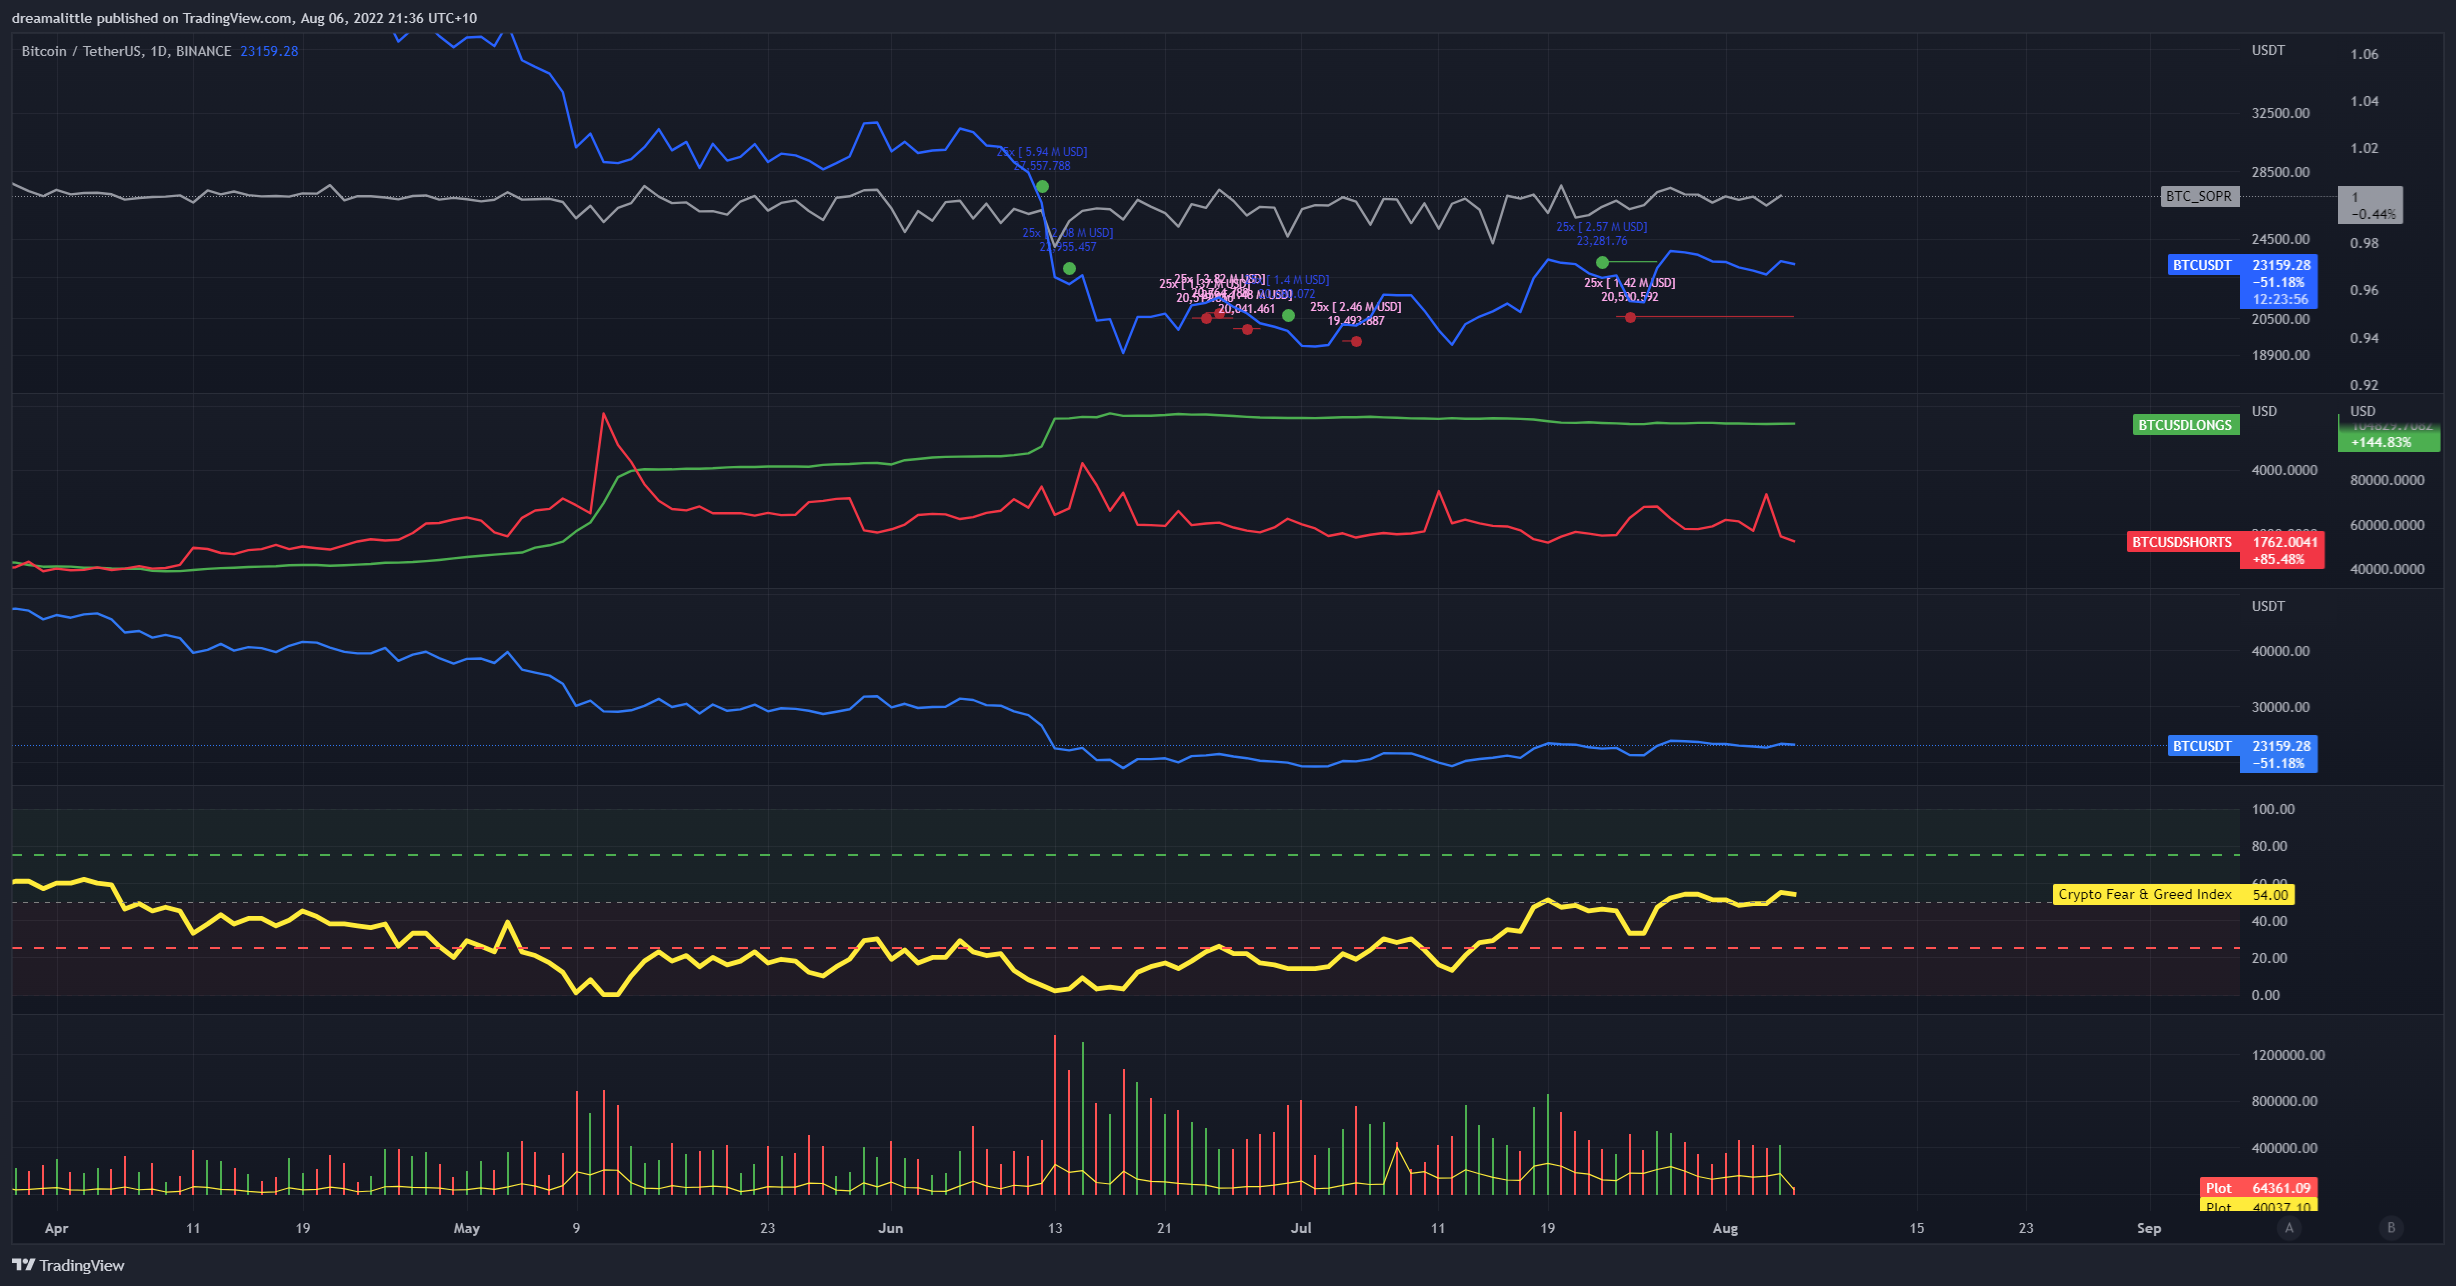Viewport: 2456px width, 1286px height.
Task: Click the 12:23:56 countdown timer
Action: (x=2280, y=299)
